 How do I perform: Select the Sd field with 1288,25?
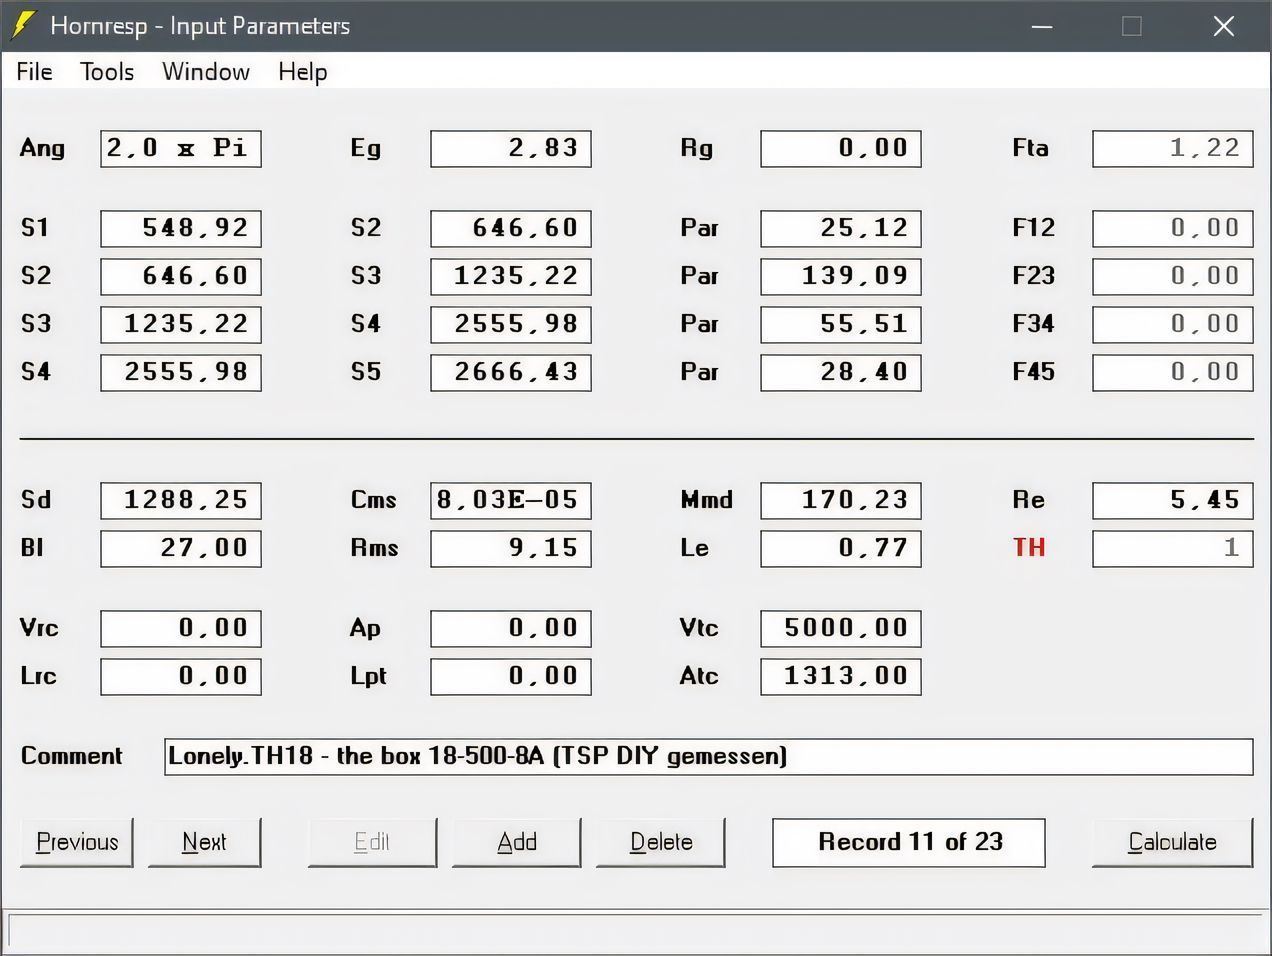click(181, 500)
